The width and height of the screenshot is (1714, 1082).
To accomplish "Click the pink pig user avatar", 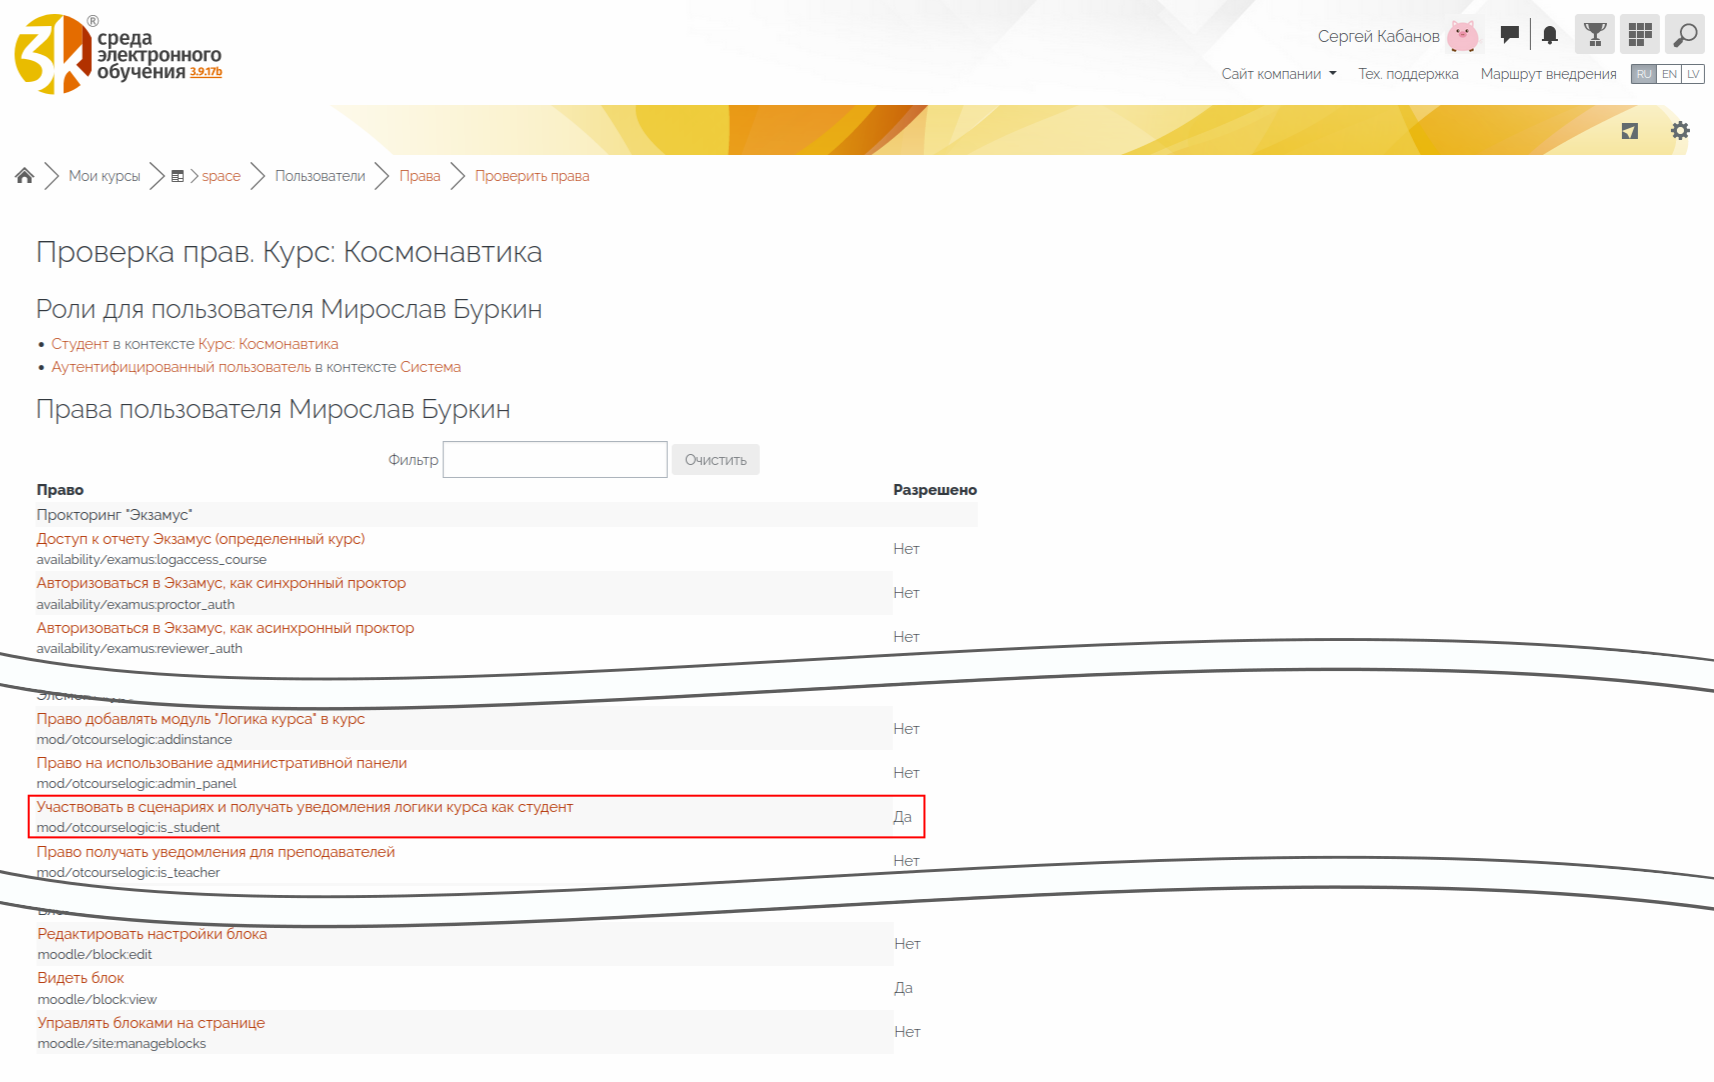I will click(1463, 36).
